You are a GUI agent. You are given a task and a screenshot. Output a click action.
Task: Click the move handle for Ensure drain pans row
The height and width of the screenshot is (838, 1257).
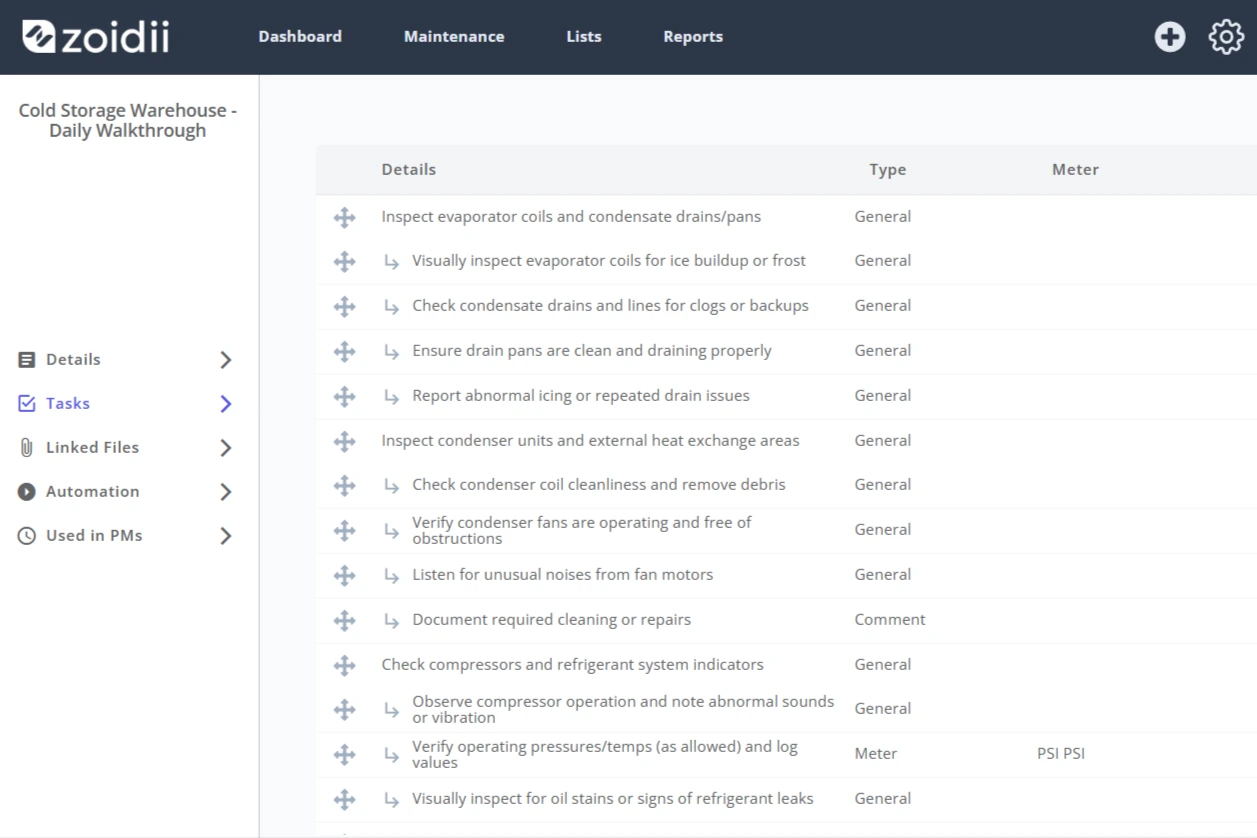tap(344, 351)
